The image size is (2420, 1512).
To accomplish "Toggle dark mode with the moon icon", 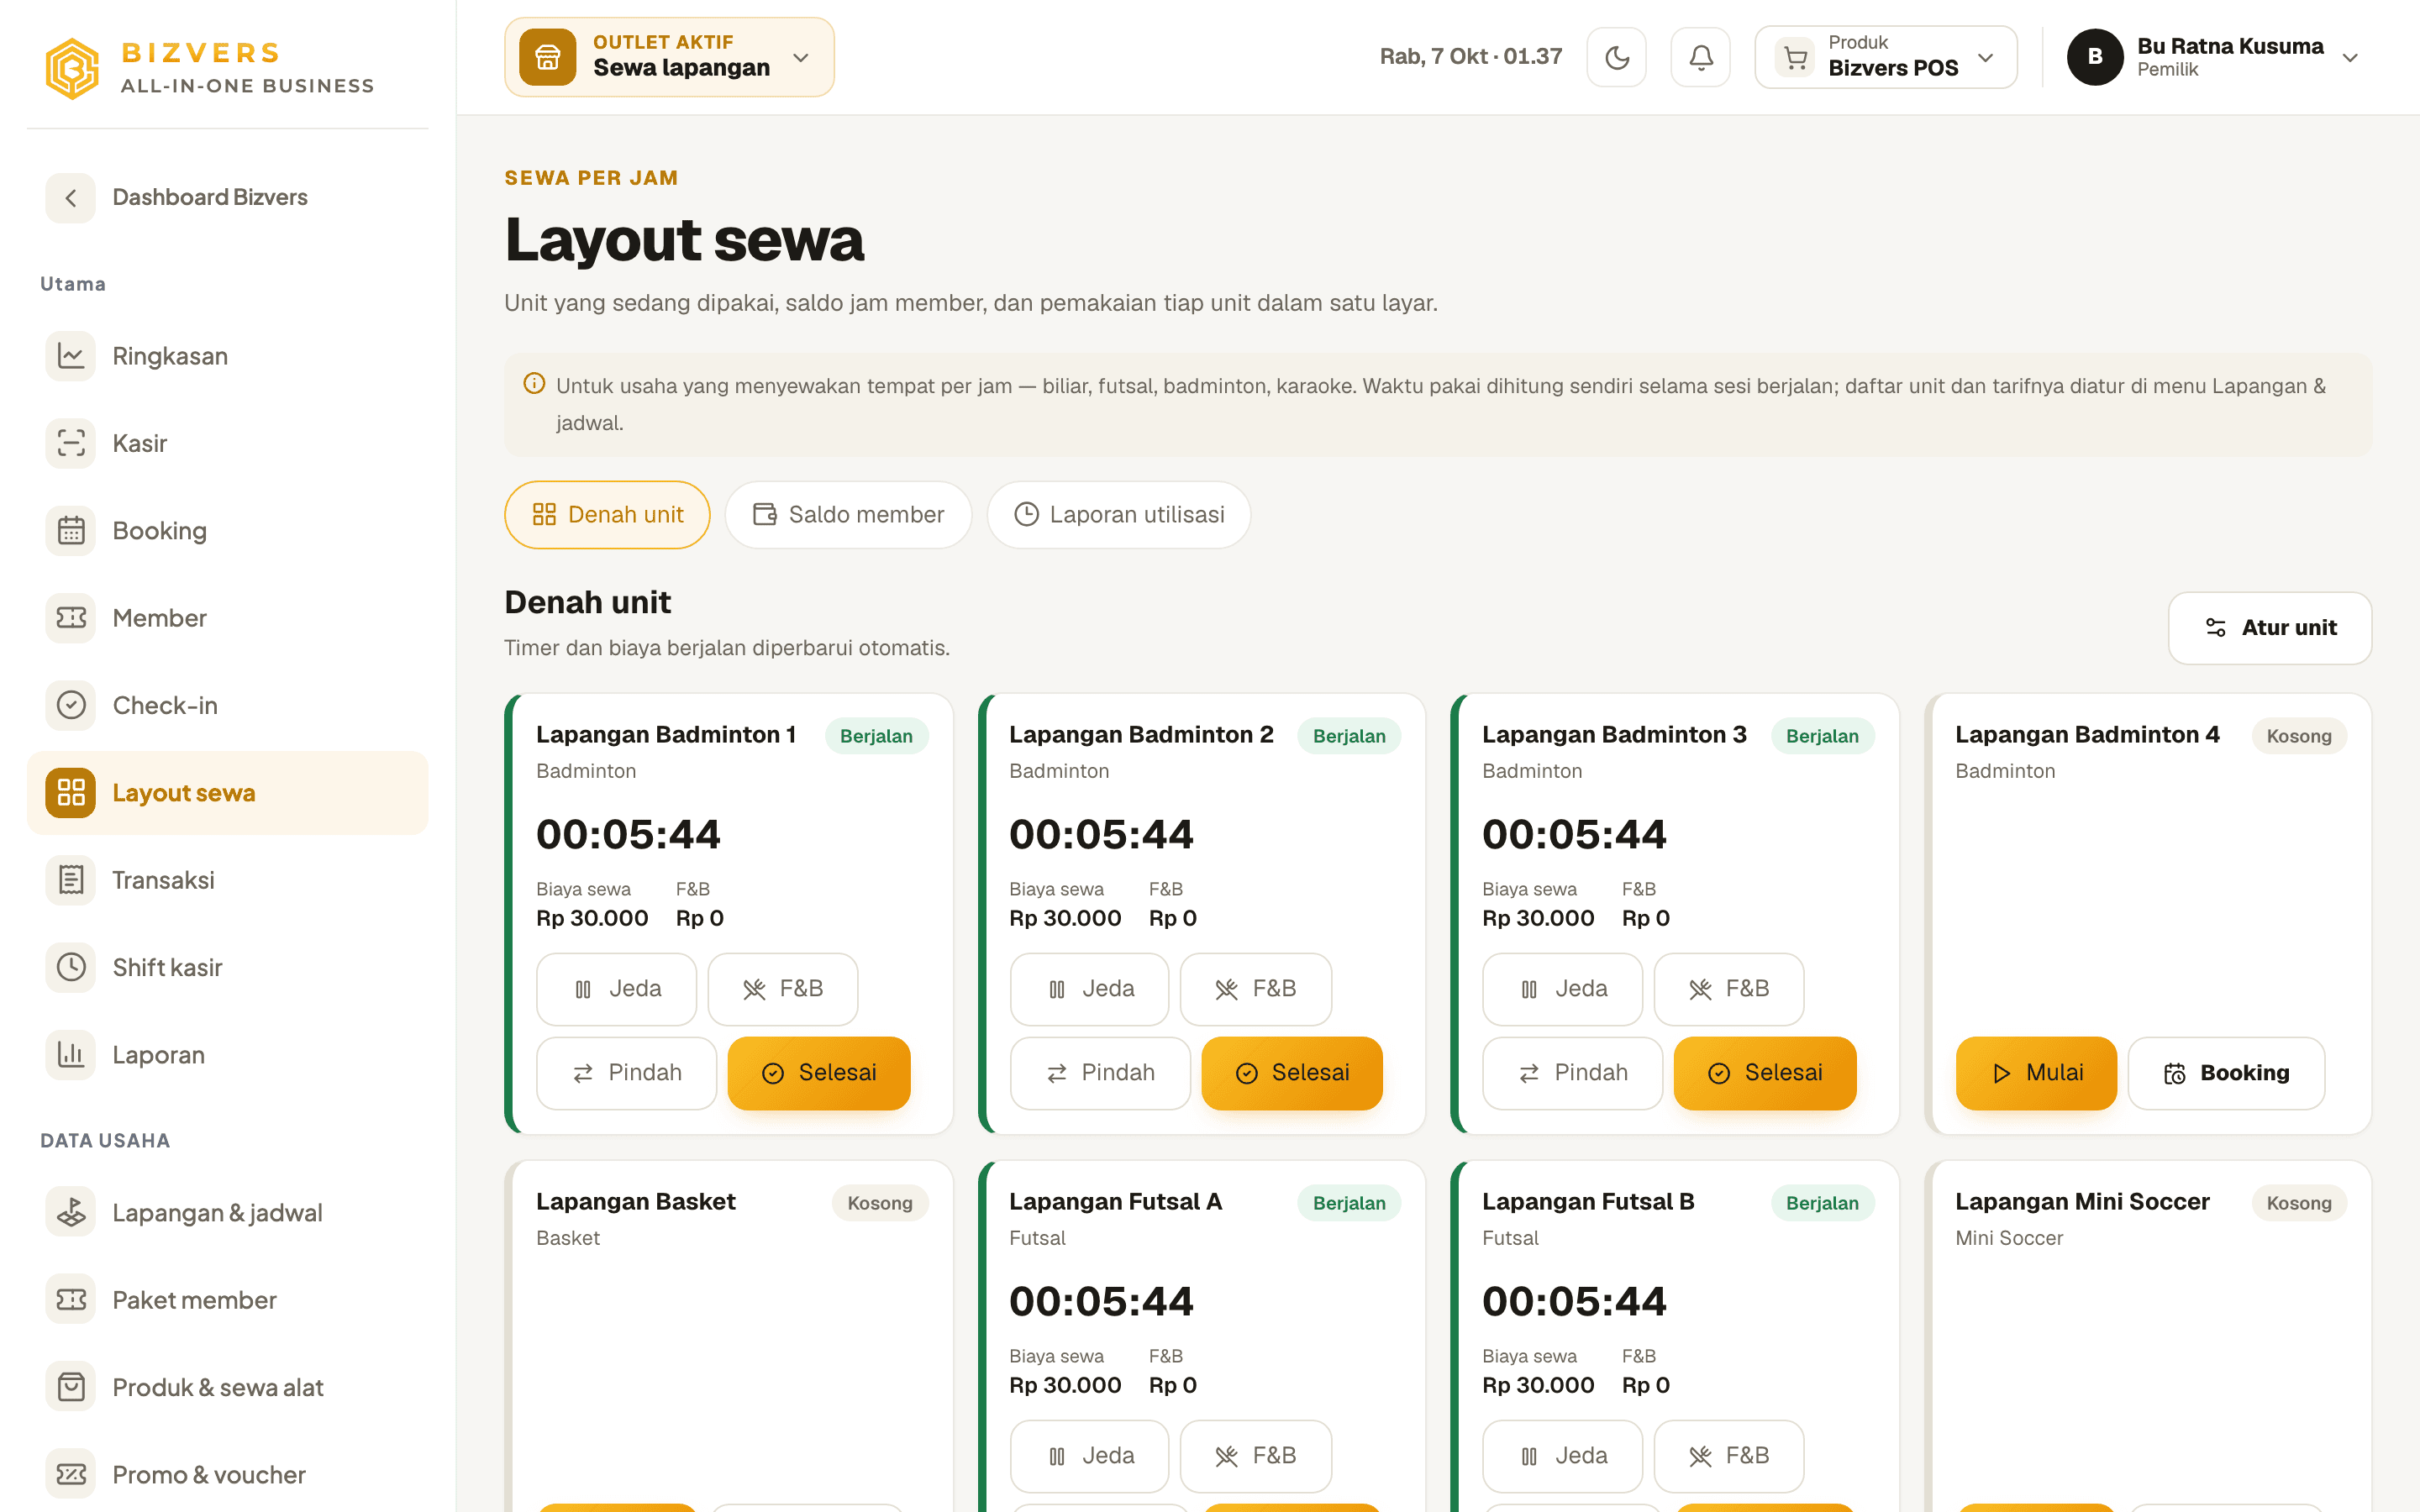I will coord(1616,57).
